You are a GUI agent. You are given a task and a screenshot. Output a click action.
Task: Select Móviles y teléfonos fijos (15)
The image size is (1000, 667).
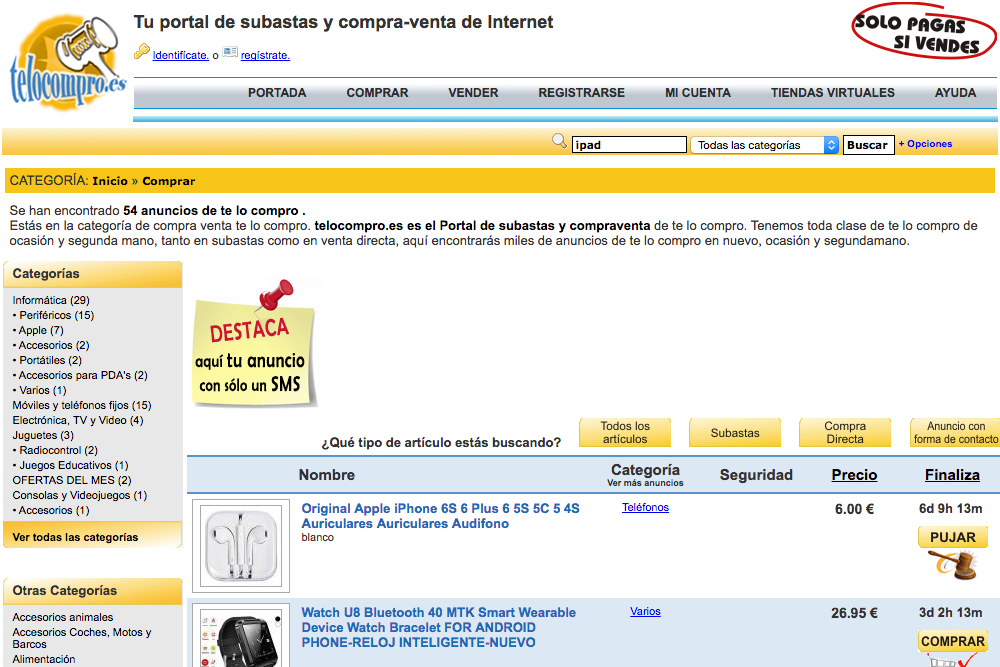[82, 406]
